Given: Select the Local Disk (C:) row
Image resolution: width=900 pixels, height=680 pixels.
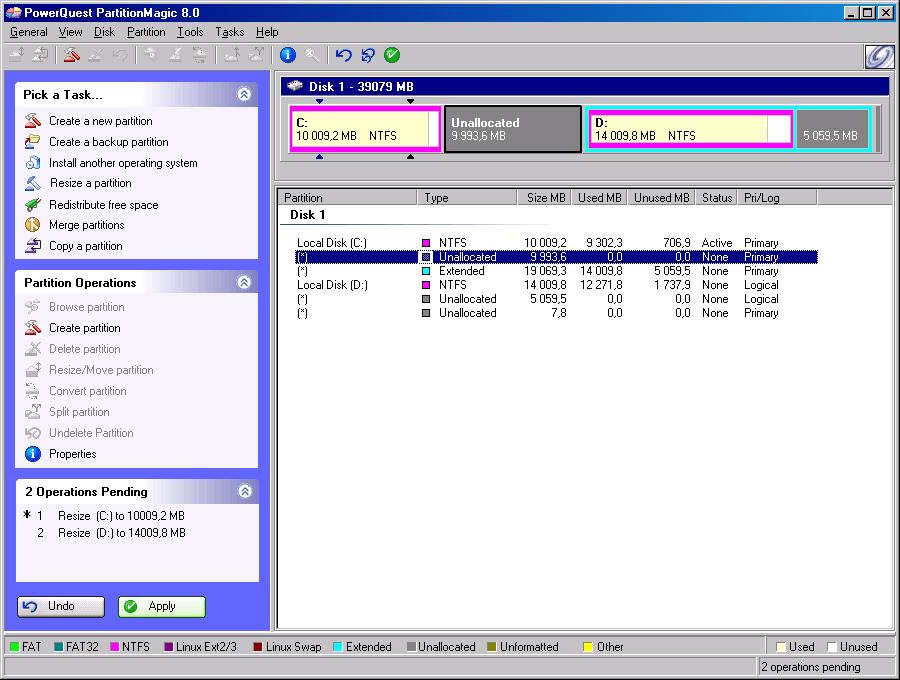Looking at the screenshot, I should (x=556, y=243).
